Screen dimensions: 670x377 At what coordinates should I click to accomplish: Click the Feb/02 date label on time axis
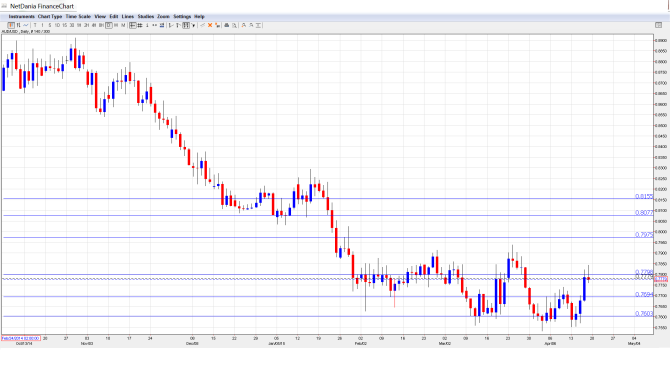361,343
